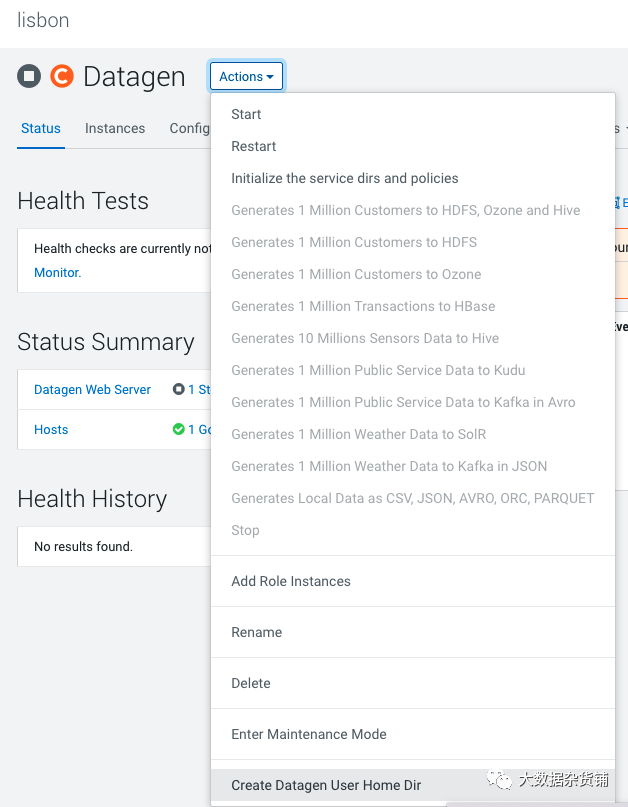Open the Datagen Web Server link

(92, 390)
